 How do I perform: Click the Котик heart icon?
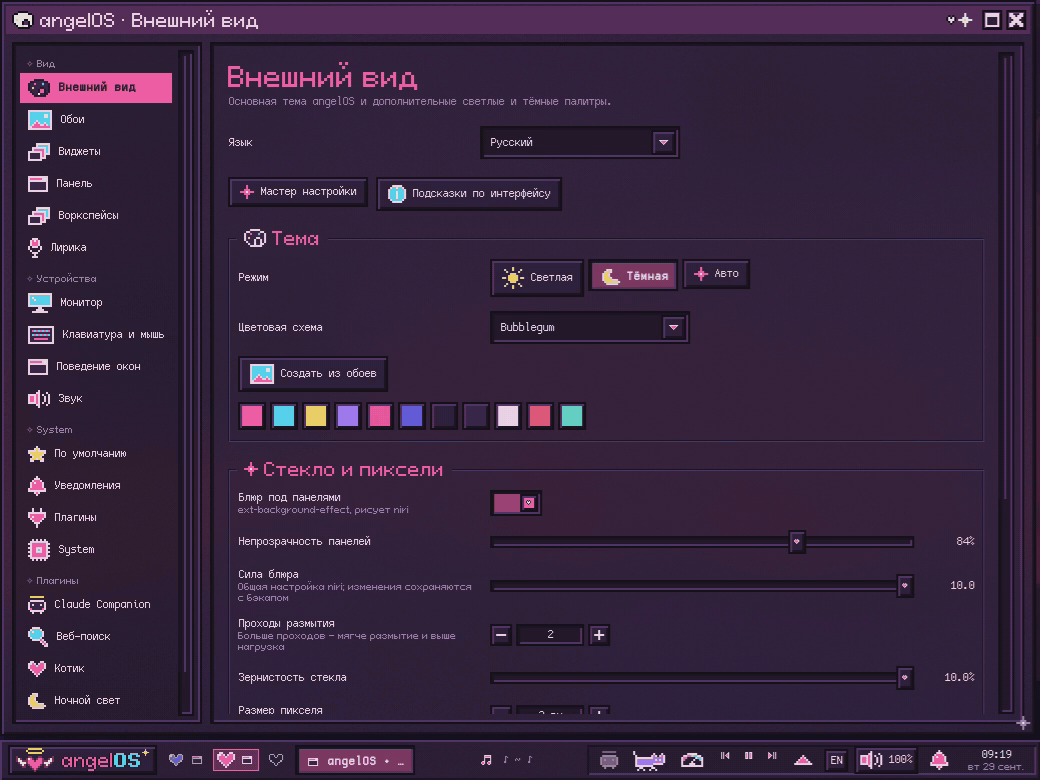tap(37, 668)
